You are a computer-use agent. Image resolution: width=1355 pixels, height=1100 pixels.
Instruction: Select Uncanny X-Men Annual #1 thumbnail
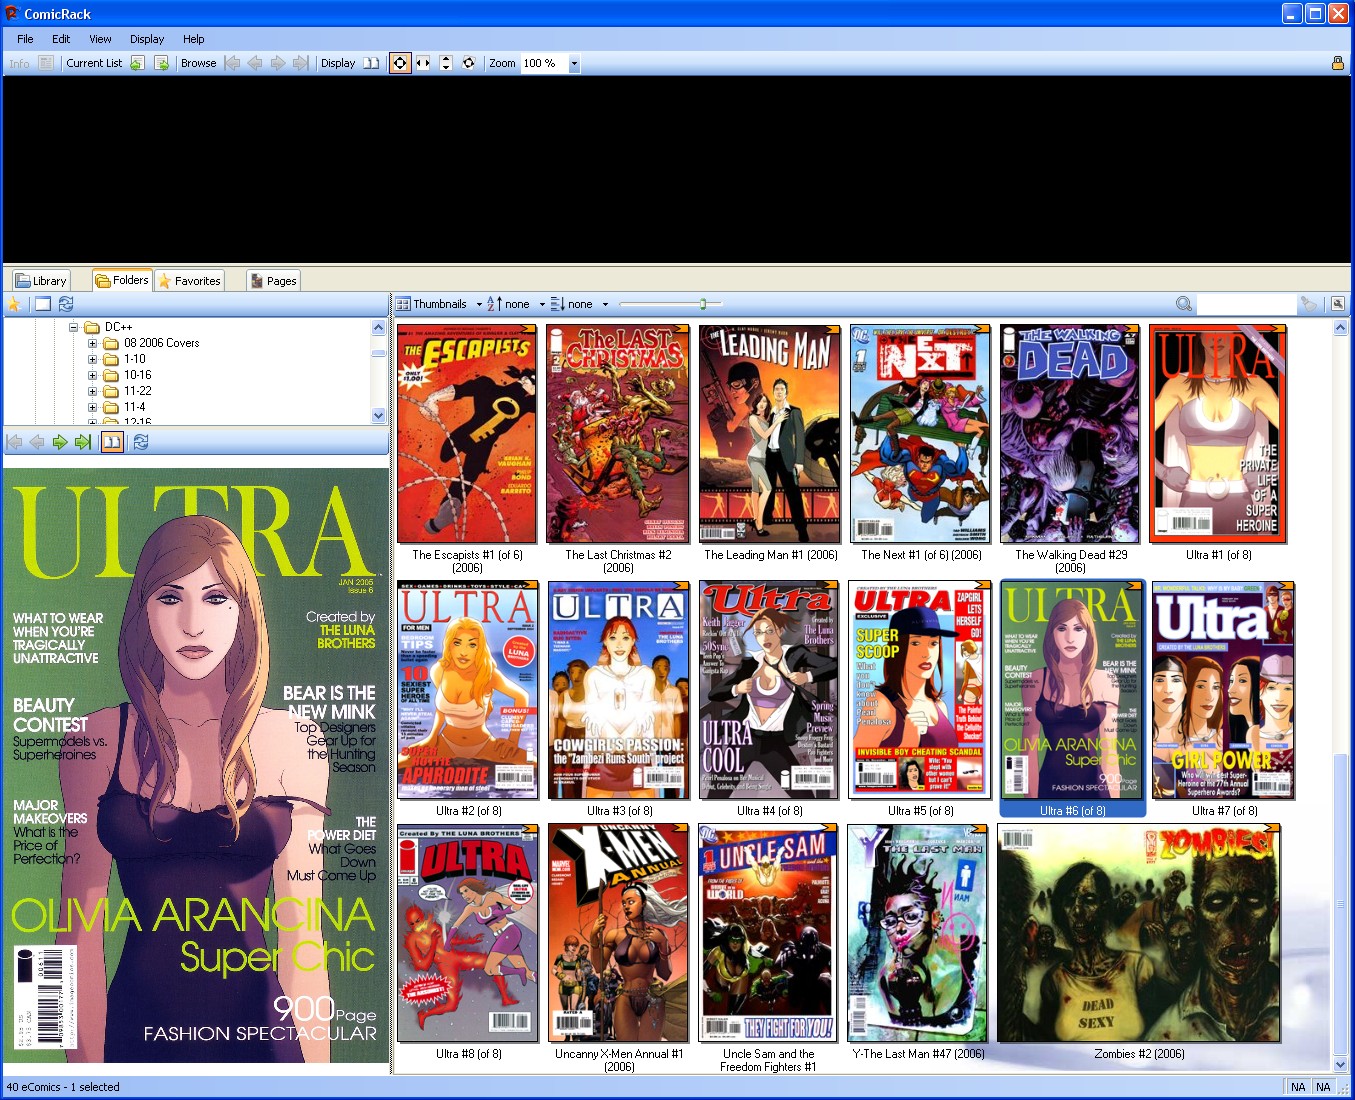click(619, 933)
